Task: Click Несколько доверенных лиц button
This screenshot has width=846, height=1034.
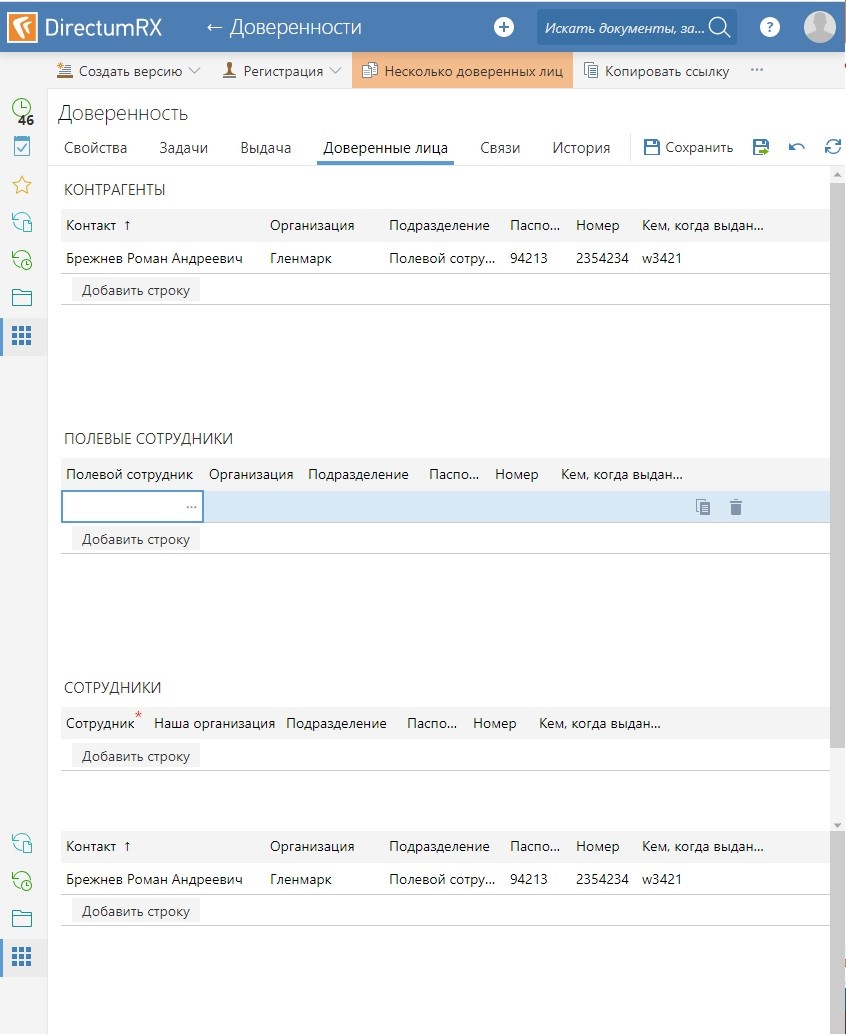Action: coord(462,71)
